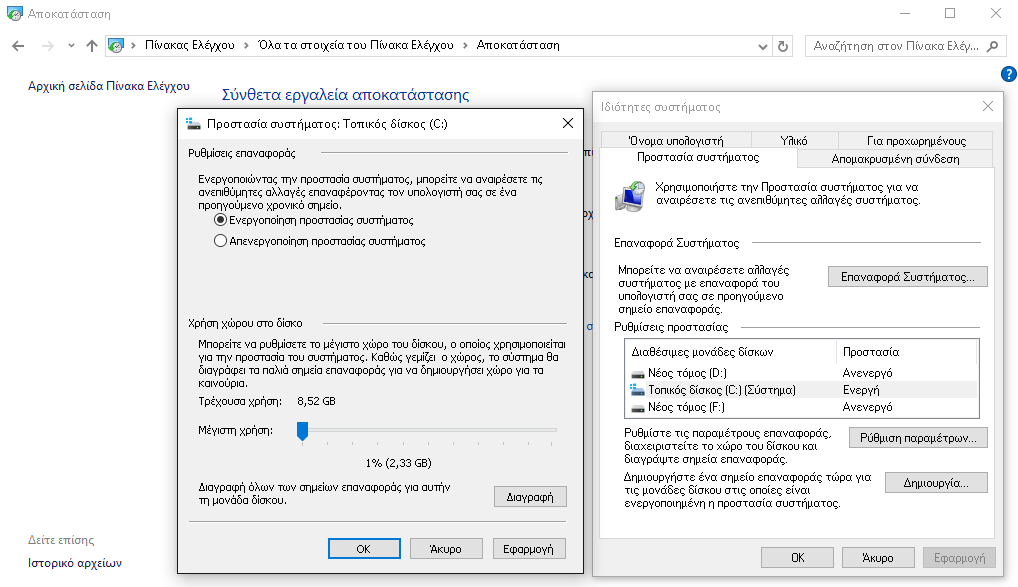Switch to Όνομα υπολογιστή tab
Viewport: 1018px width, 587px height.
[x=676, y=140]
